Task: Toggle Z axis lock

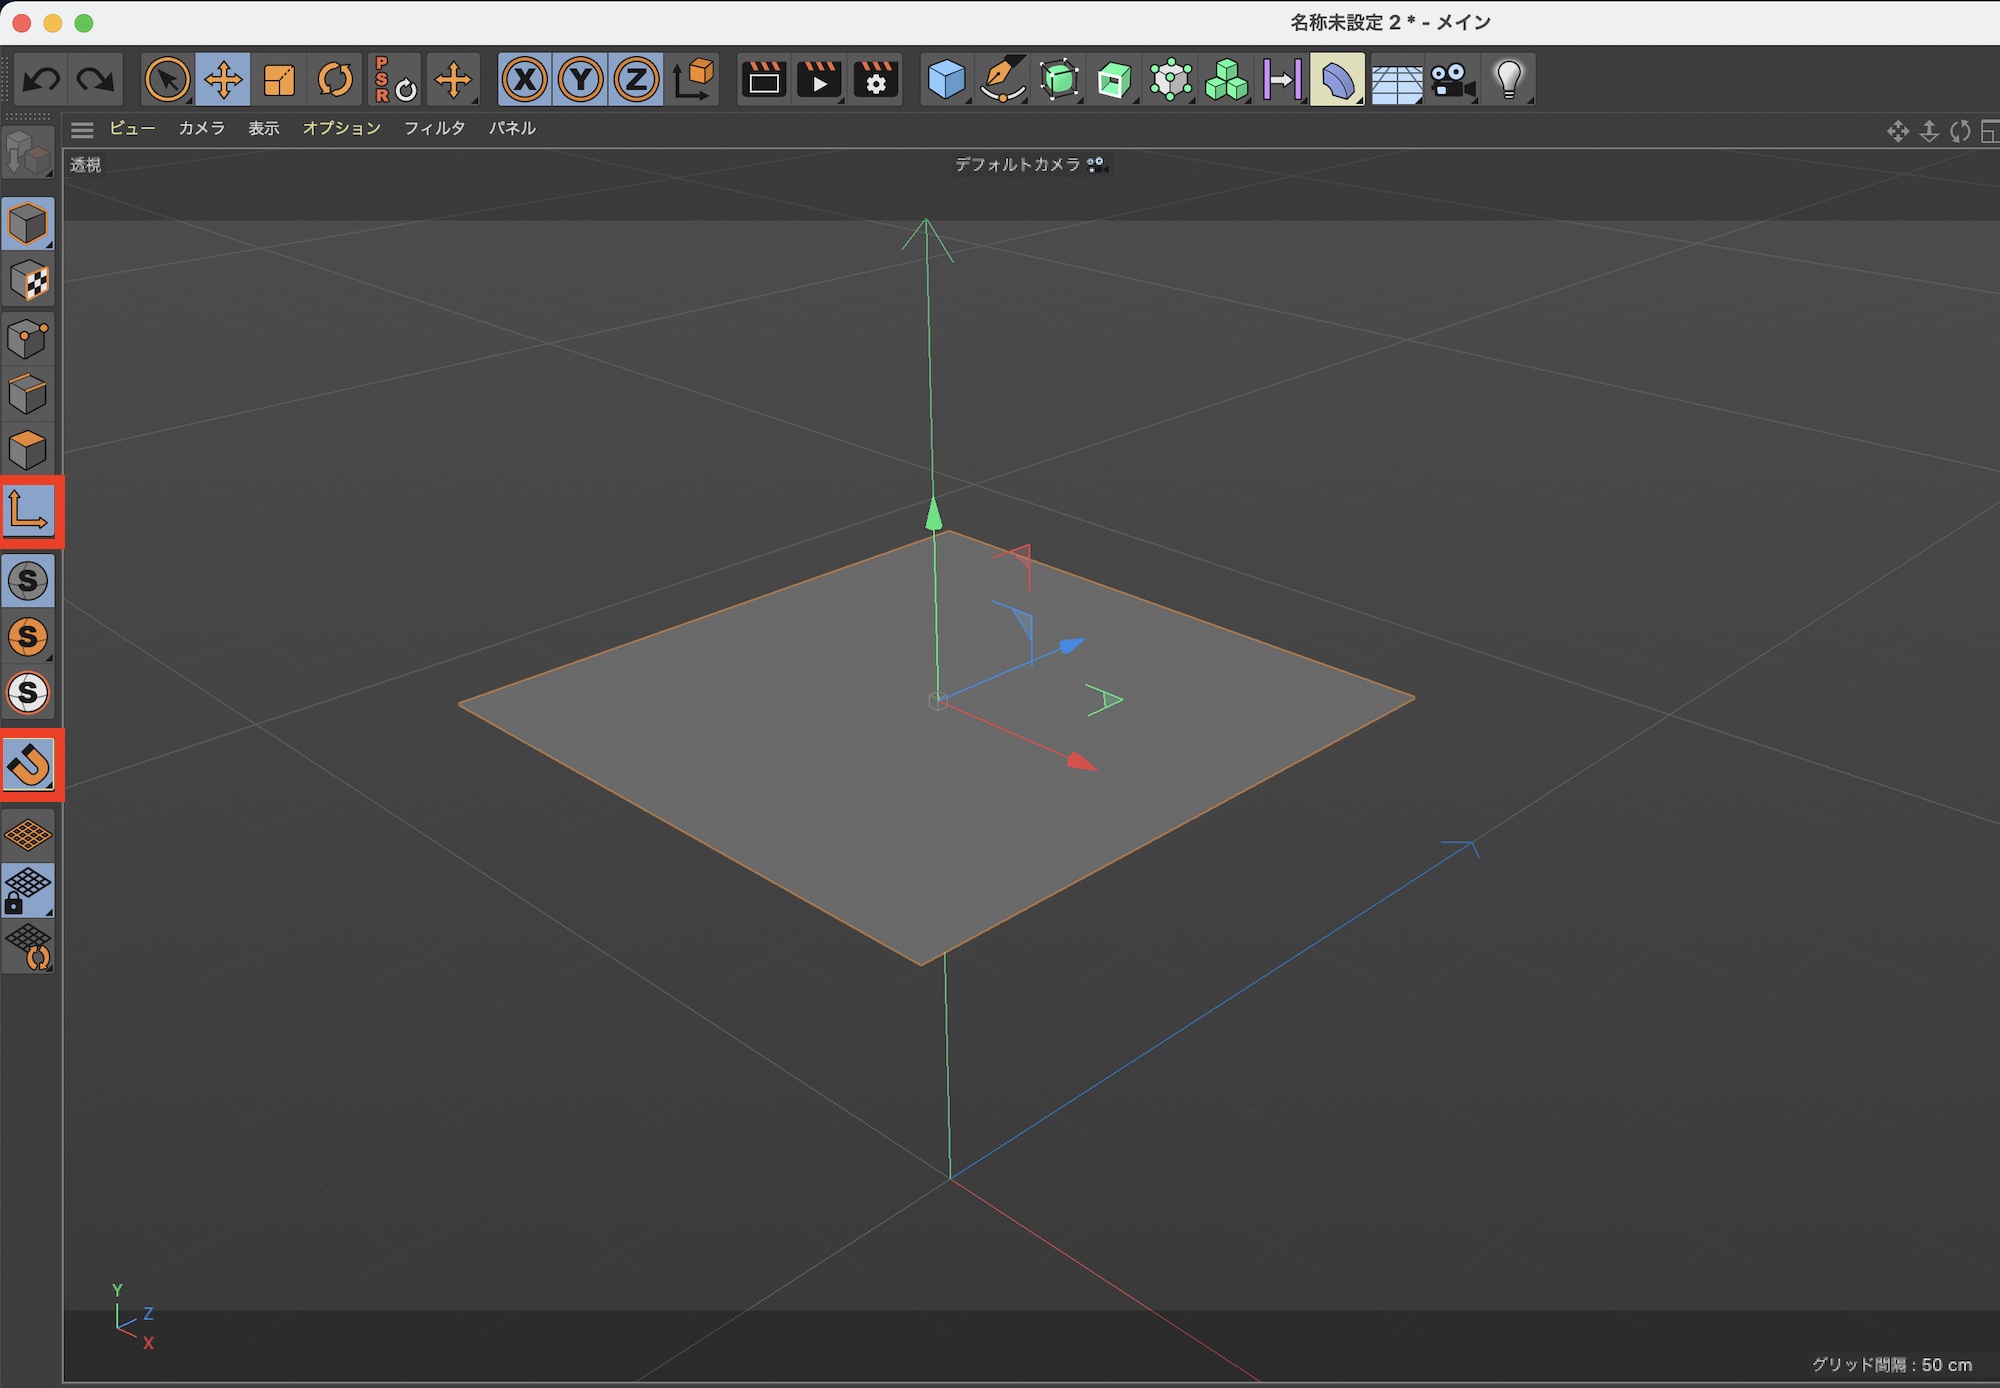Action: (x=637, y=79)
